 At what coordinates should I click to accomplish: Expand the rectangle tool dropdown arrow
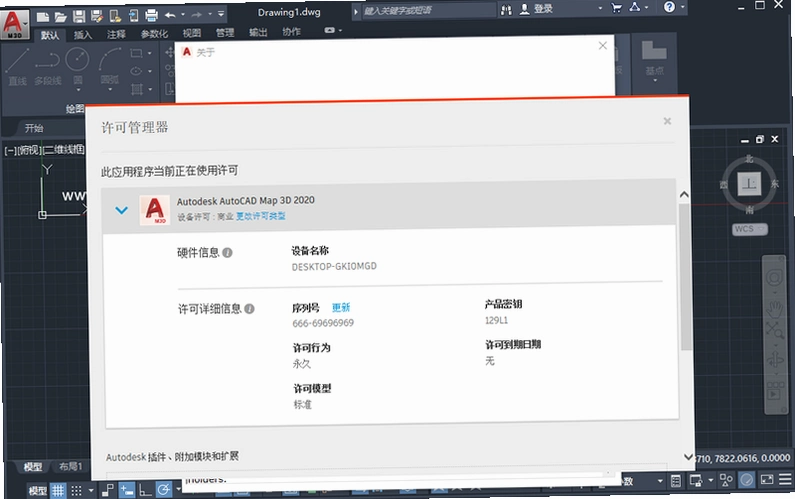click(150, 53)
